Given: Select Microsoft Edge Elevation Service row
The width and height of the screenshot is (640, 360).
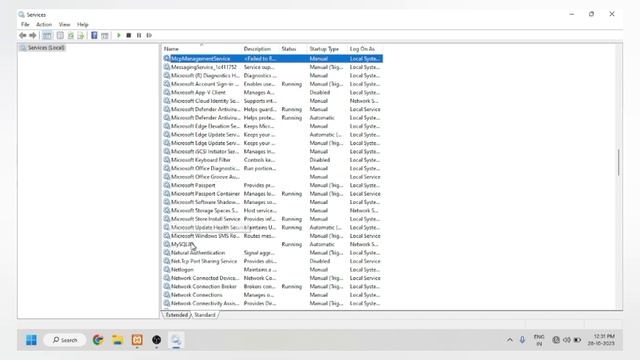Looking at the screenshot, I should coord(272,126).
